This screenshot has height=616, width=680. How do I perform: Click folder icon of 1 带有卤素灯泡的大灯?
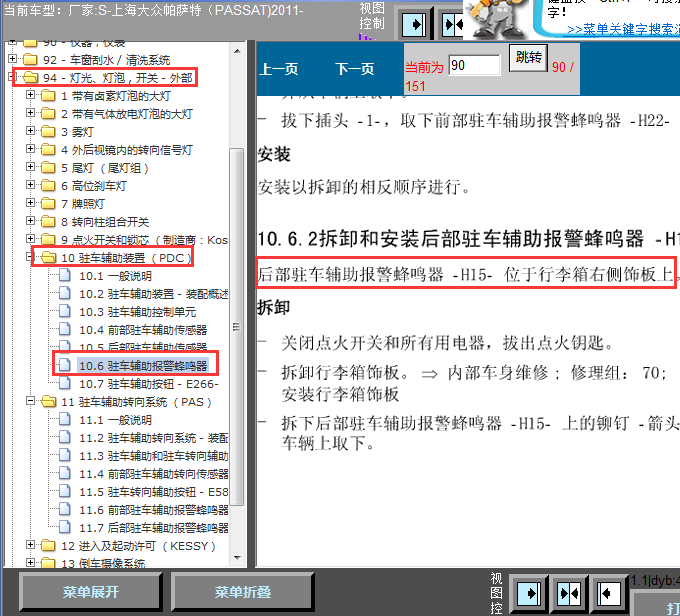pyautogui.click(x=48, y=95)
